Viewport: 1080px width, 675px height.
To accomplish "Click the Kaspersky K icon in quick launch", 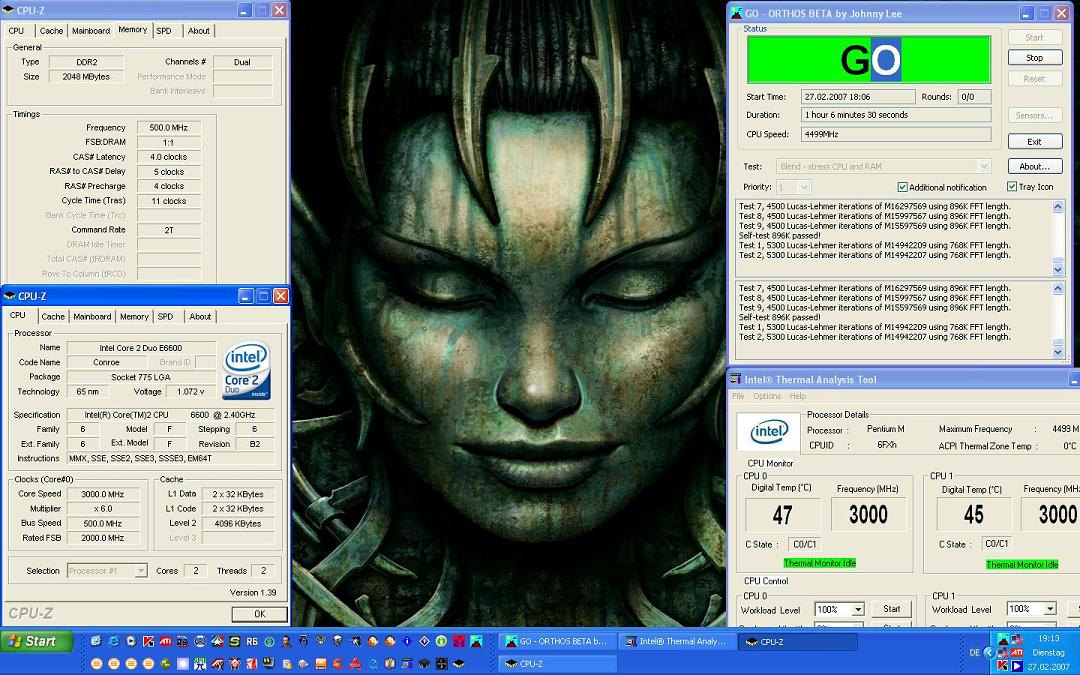I will [x=149, y=641].
